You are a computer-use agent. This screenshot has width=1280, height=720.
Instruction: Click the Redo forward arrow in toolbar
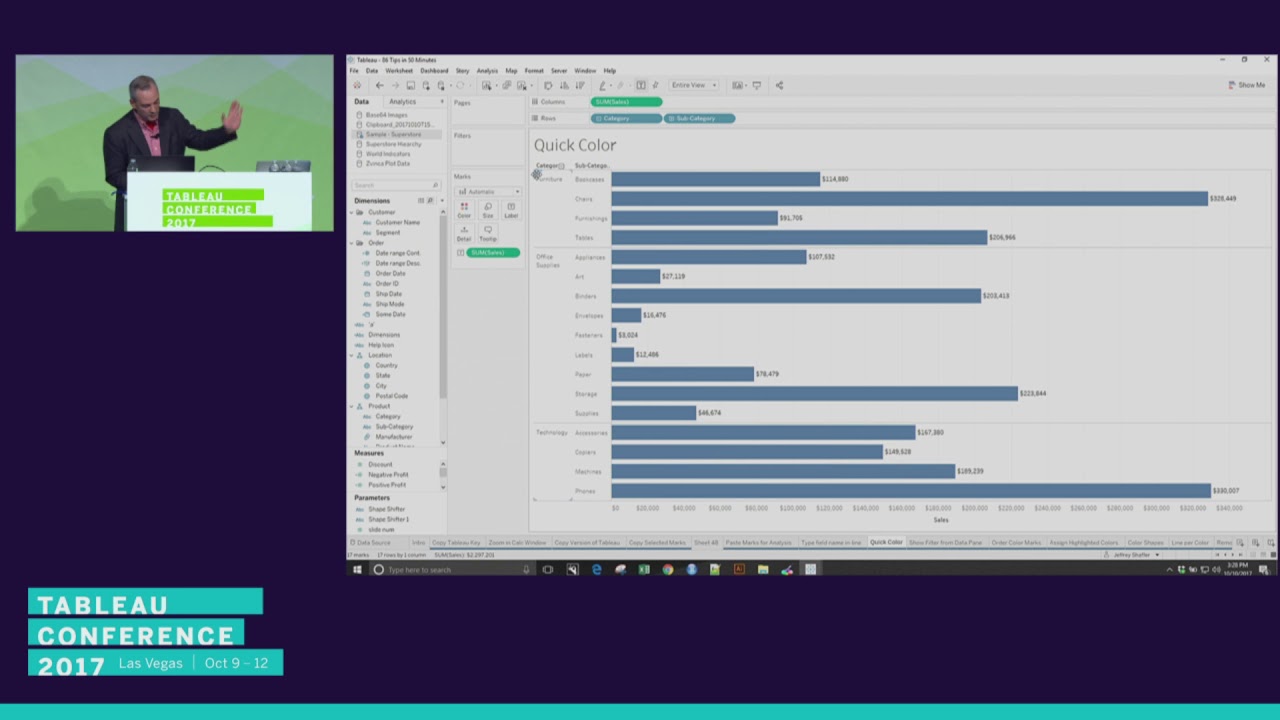395,85
